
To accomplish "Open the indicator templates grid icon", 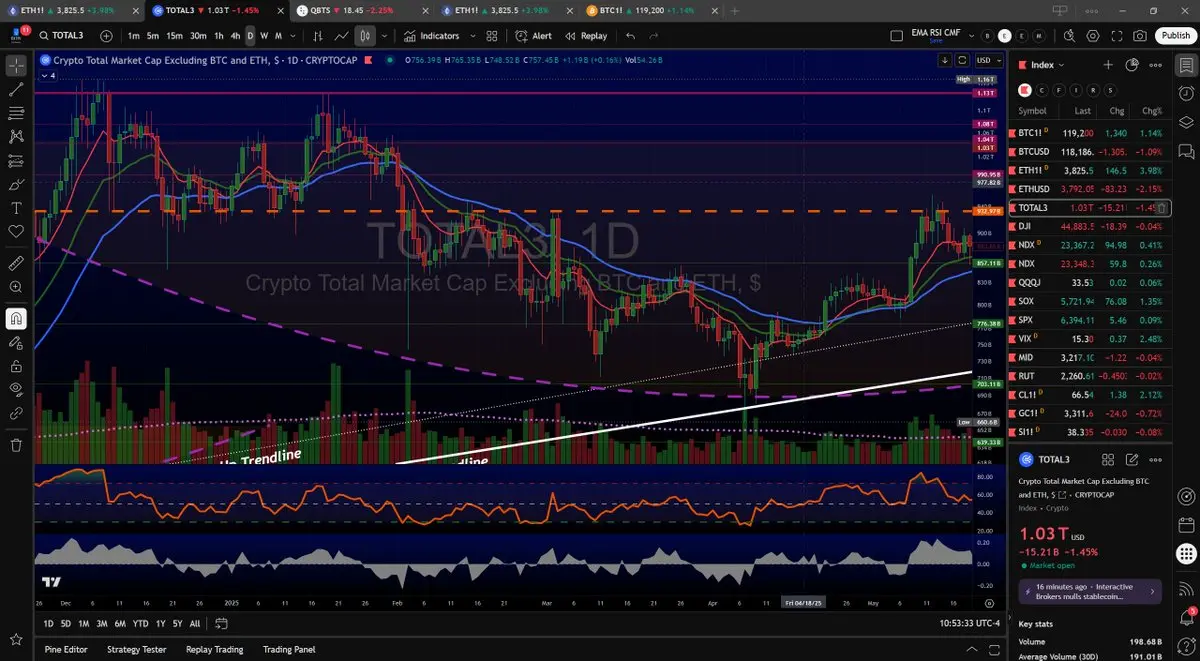I will [492, 35].
